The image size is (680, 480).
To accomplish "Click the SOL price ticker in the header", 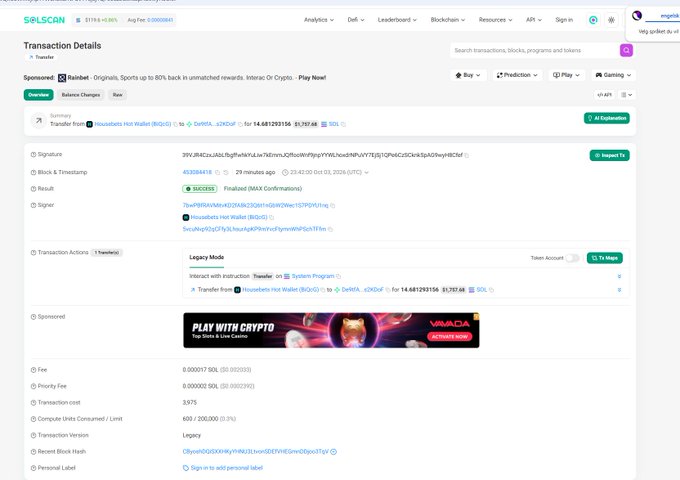I will (x=98, y=20).
